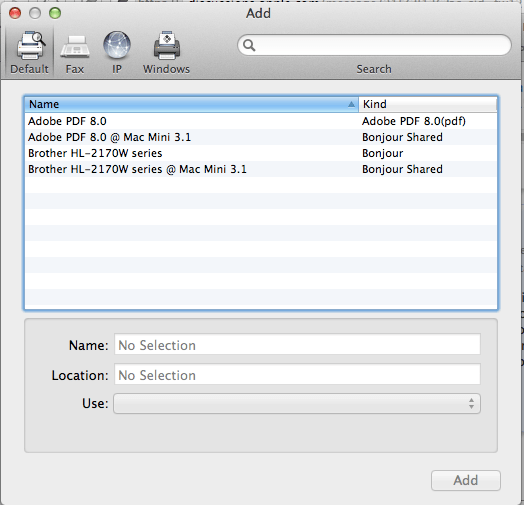Viewport: 524px width, 505px height.
Task: Select Brother HL-2170W series @ Mac Mini 3.1
Action: tap(261, 169)
